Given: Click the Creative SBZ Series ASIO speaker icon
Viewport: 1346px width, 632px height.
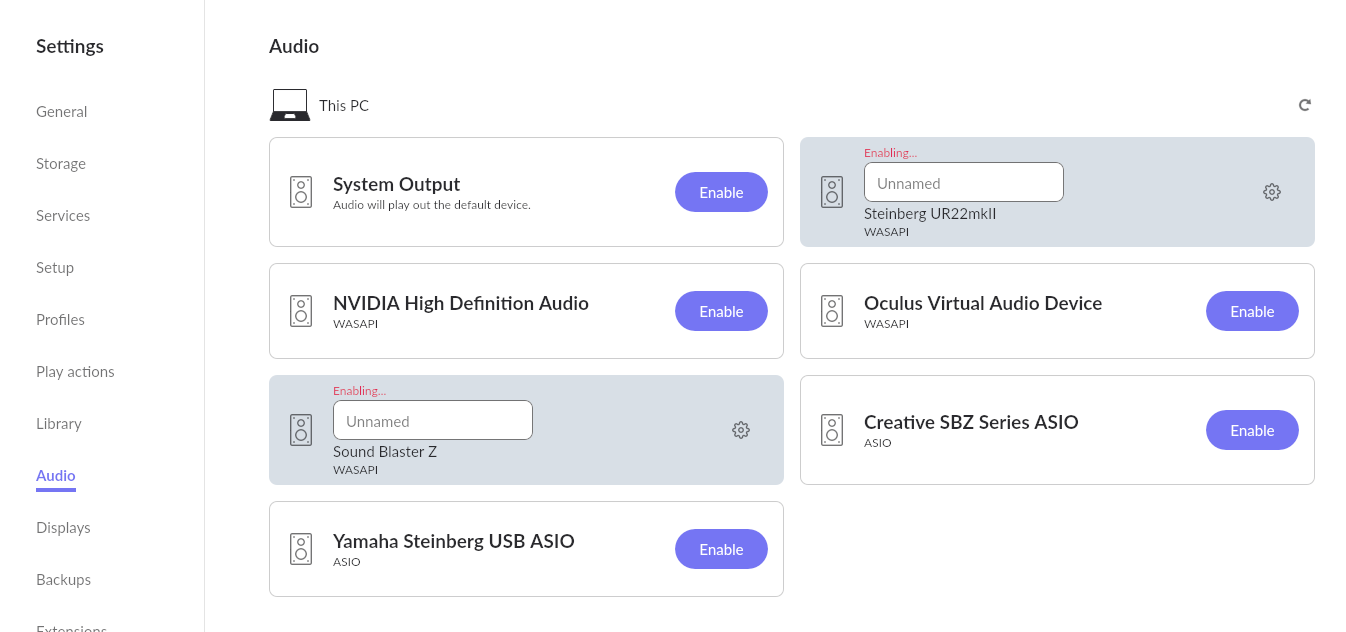Looking at the screenshot, I should [x=832, y=430].
